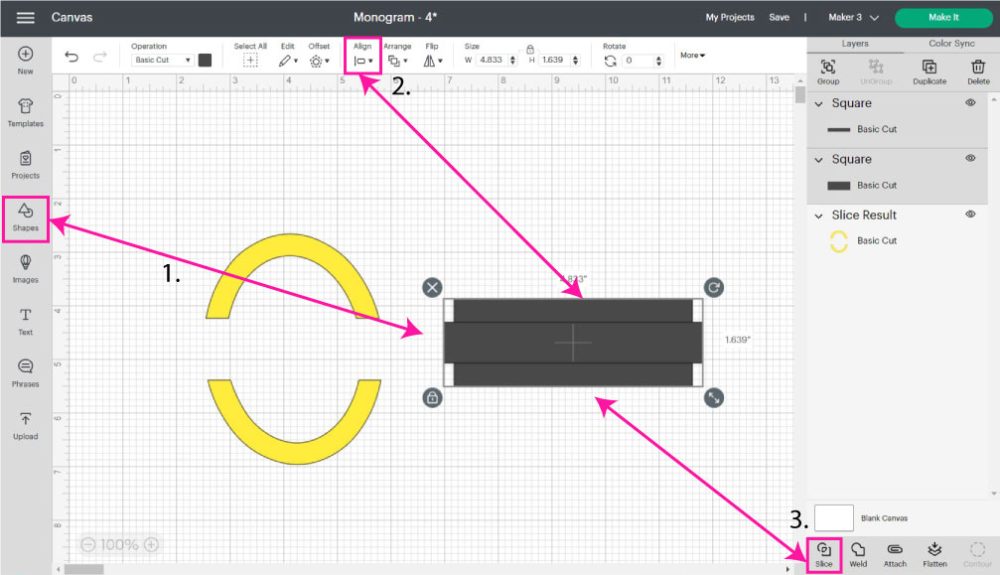
Task: Click the Flatten icon
Action: click(934, 552)
